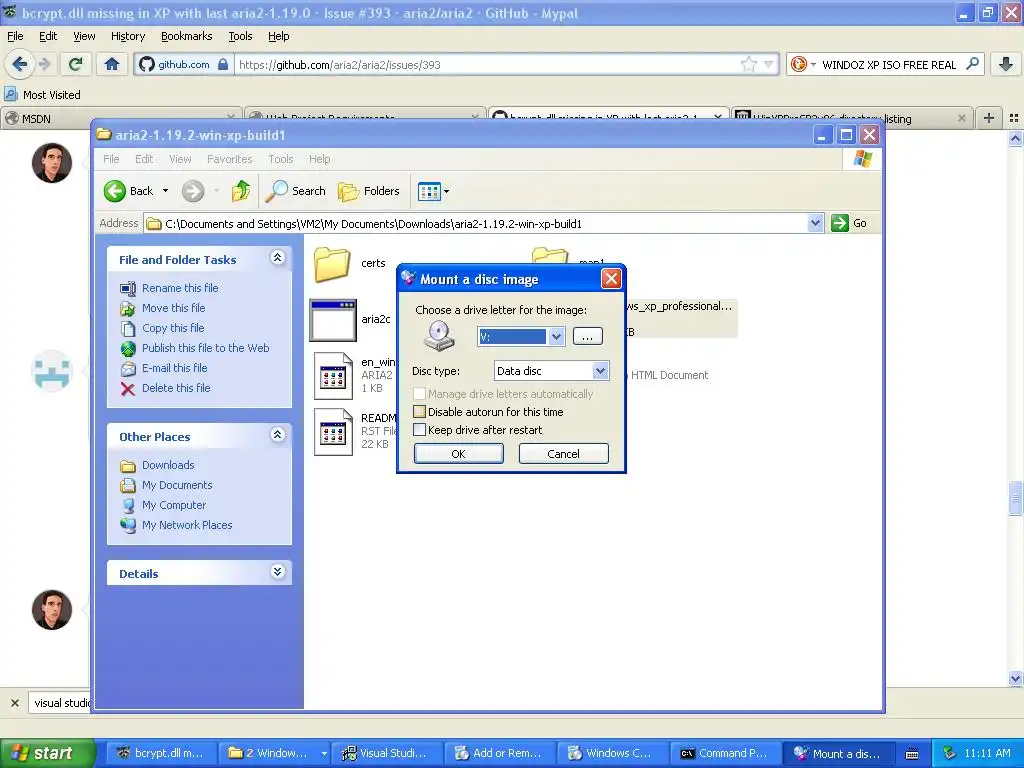Screen dimensions: 1024x768
Task: Open the Downloads arrow icon in the browser toolbar
Action: click(x=1006, y=64)
